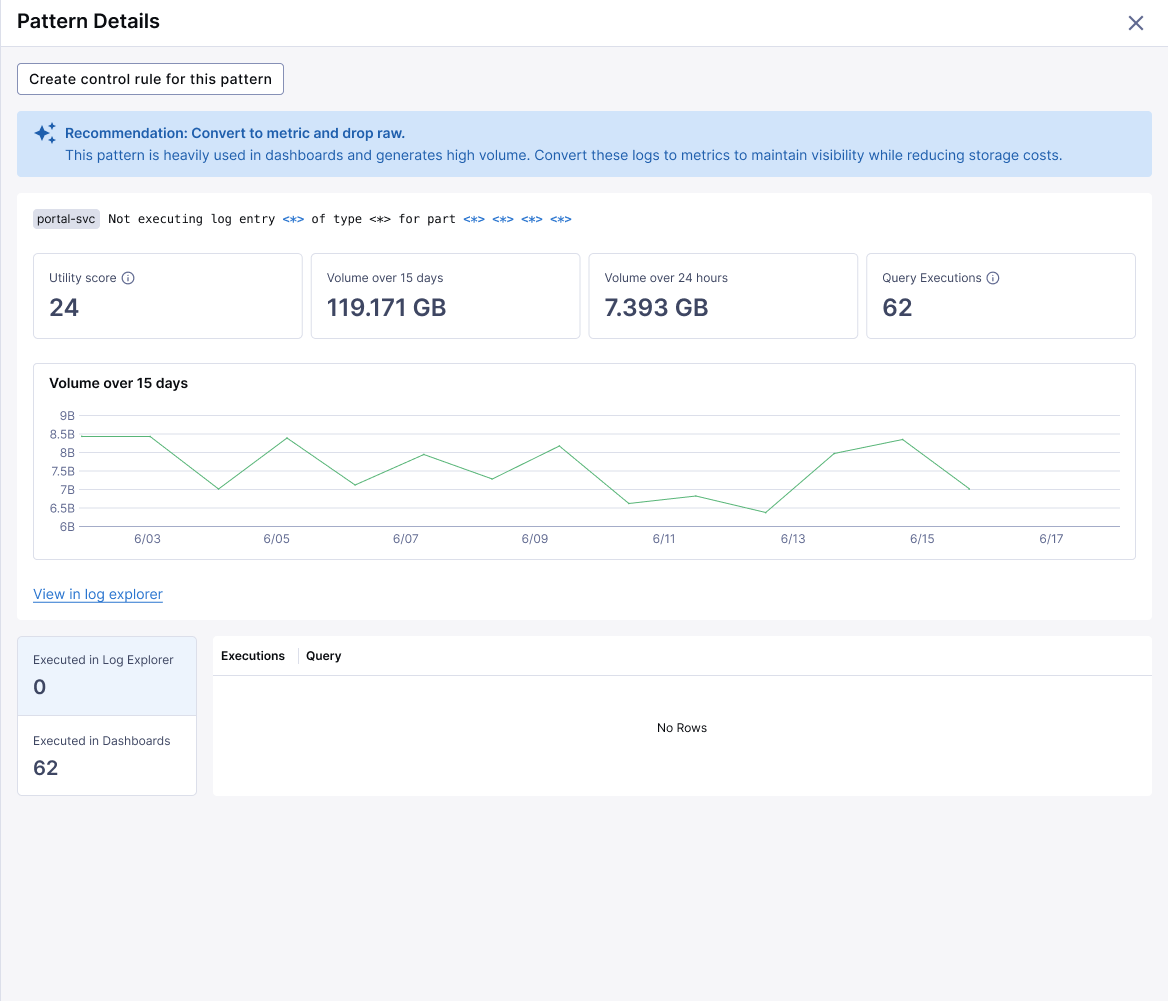1168x1001 pixels.
Task: Click the Query column header
Action: pos(323,655)
